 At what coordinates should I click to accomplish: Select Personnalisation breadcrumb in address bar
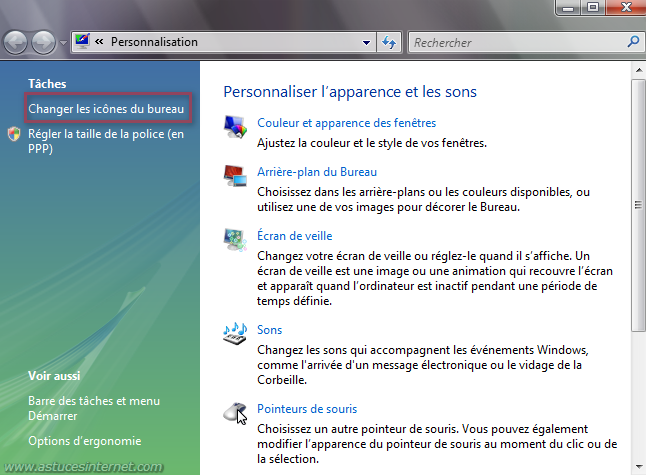(154, 42)
